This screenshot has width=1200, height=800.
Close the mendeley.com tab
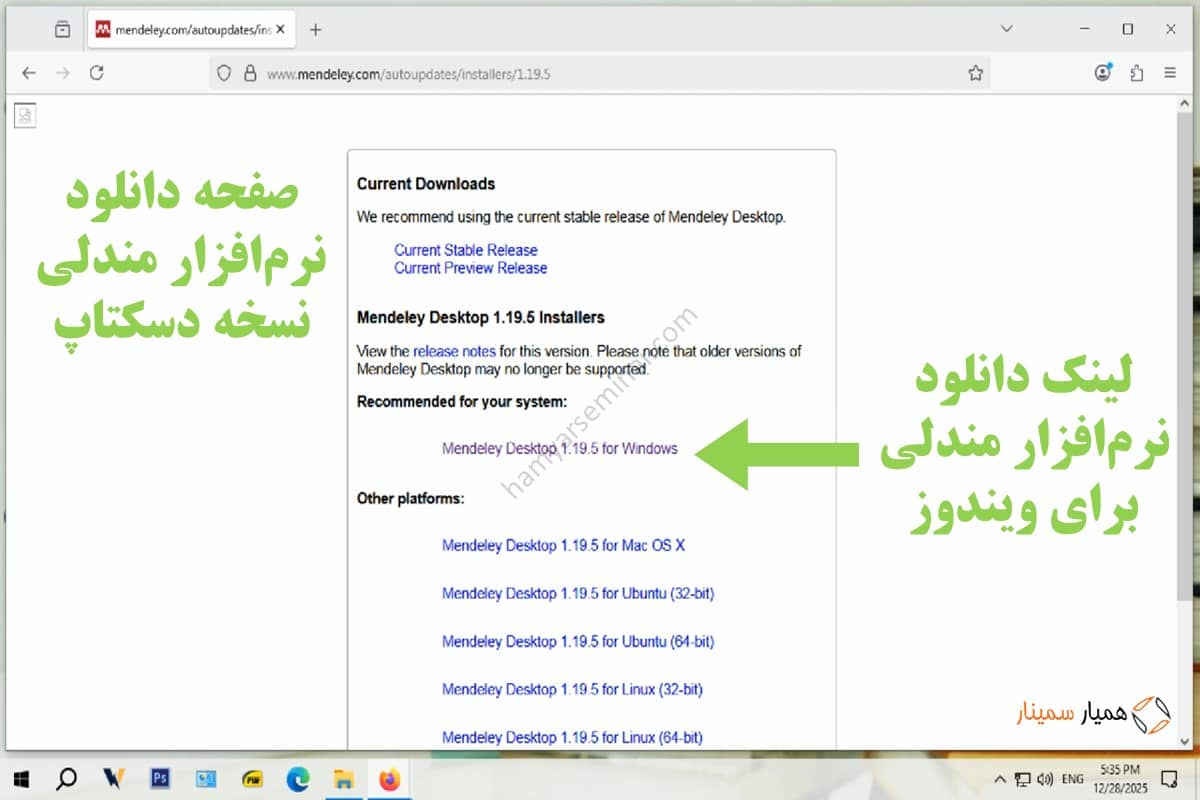click(x=281, y=29)
